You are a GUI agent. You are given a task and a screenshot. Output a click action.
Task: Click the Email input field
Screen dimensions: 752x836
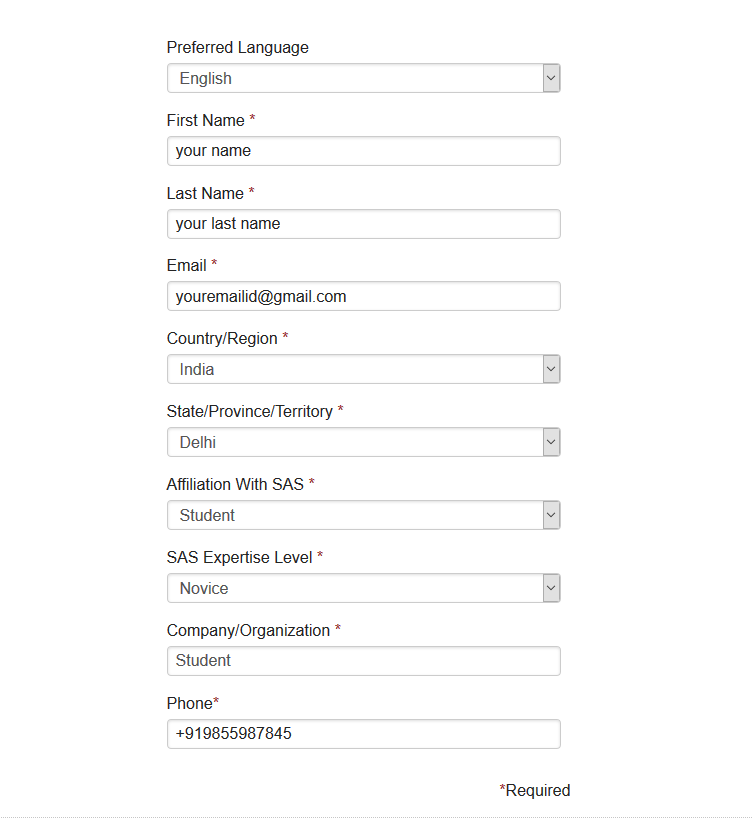click(363, 296)
